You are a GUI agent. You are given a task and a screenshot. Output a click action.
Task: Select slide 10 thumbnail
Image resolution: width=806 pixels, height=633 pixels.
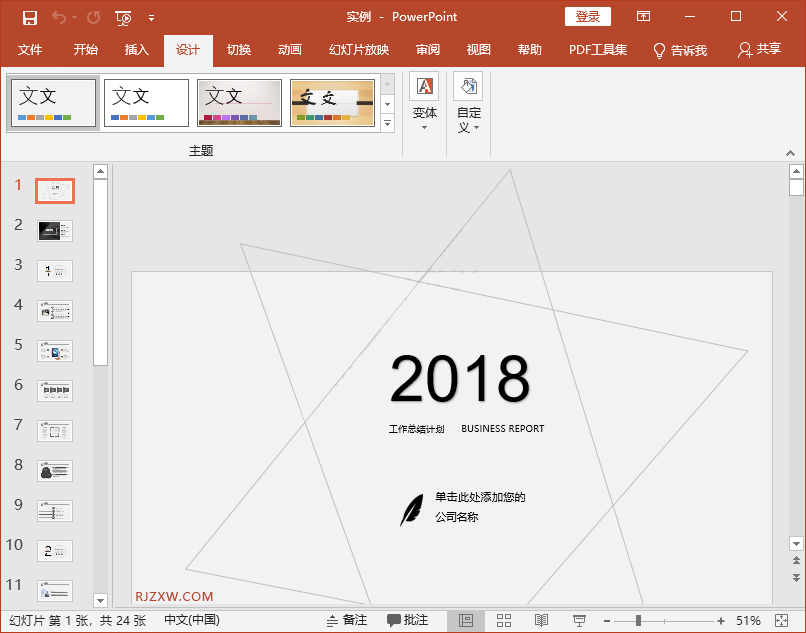click(55, 551)
